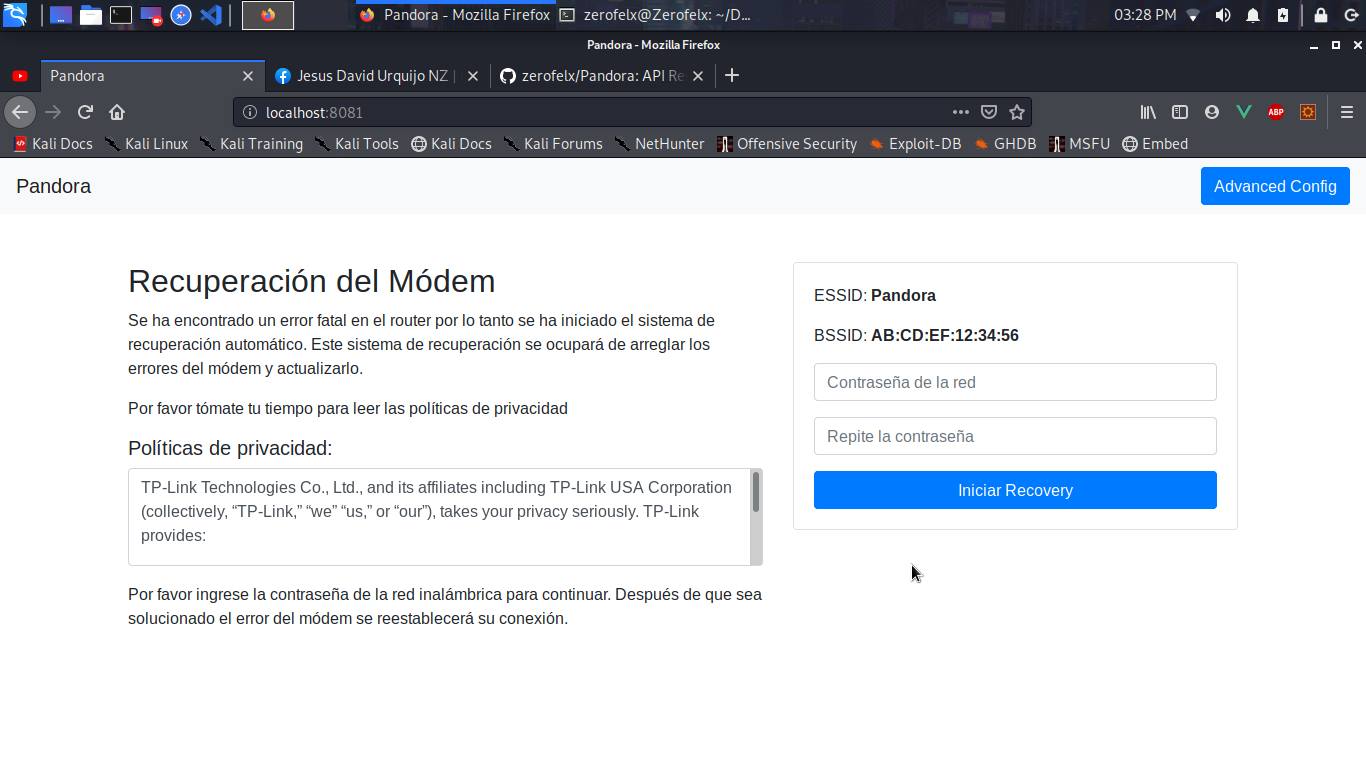Switch to the pinned YouTube tab
1366x768 pixels.
pos(20,76)
